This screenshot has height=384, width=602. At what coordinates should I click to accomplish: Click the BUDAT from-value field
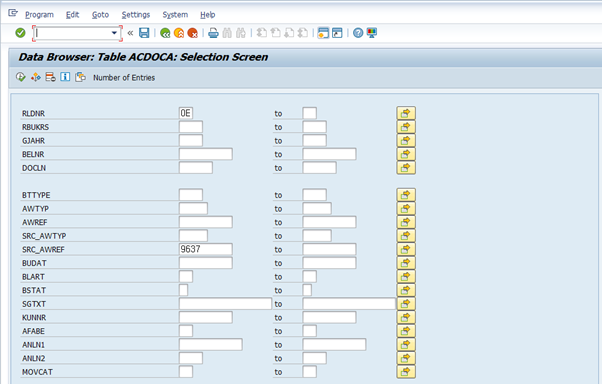pos(206,263)
